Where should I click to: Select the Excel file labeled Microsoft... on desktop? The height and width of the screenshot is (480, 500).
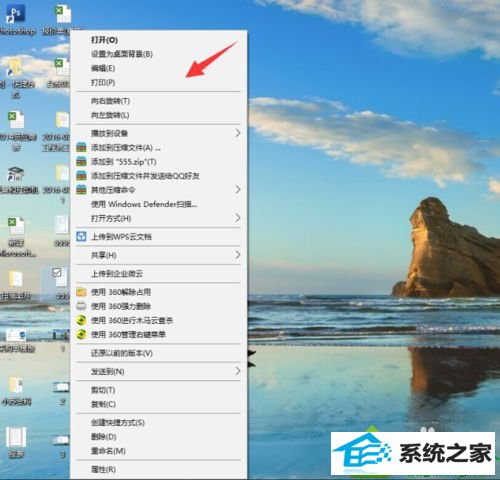(x=16, y=226)
